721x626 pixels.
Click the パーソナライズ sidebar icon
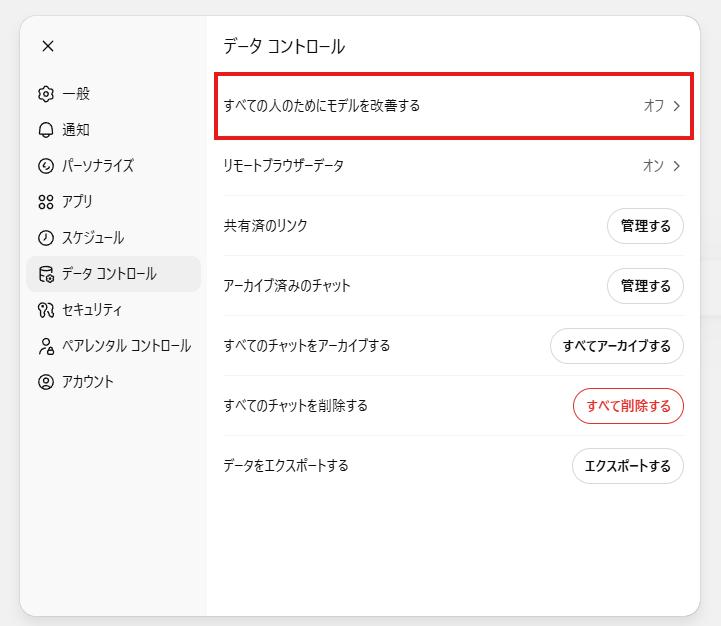45,166
